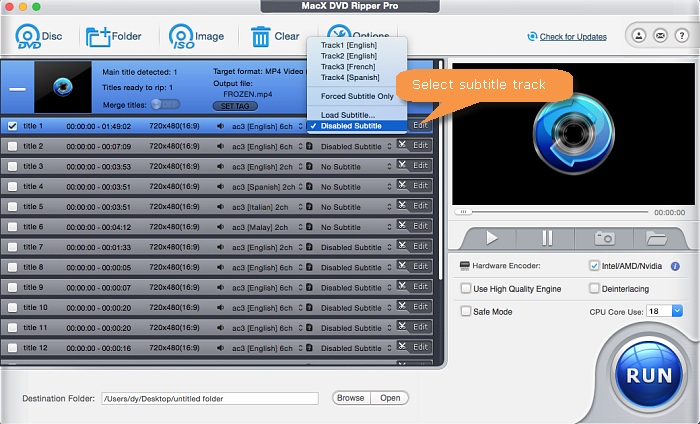Open the audio track dropdown for title 12

[267, 348]
